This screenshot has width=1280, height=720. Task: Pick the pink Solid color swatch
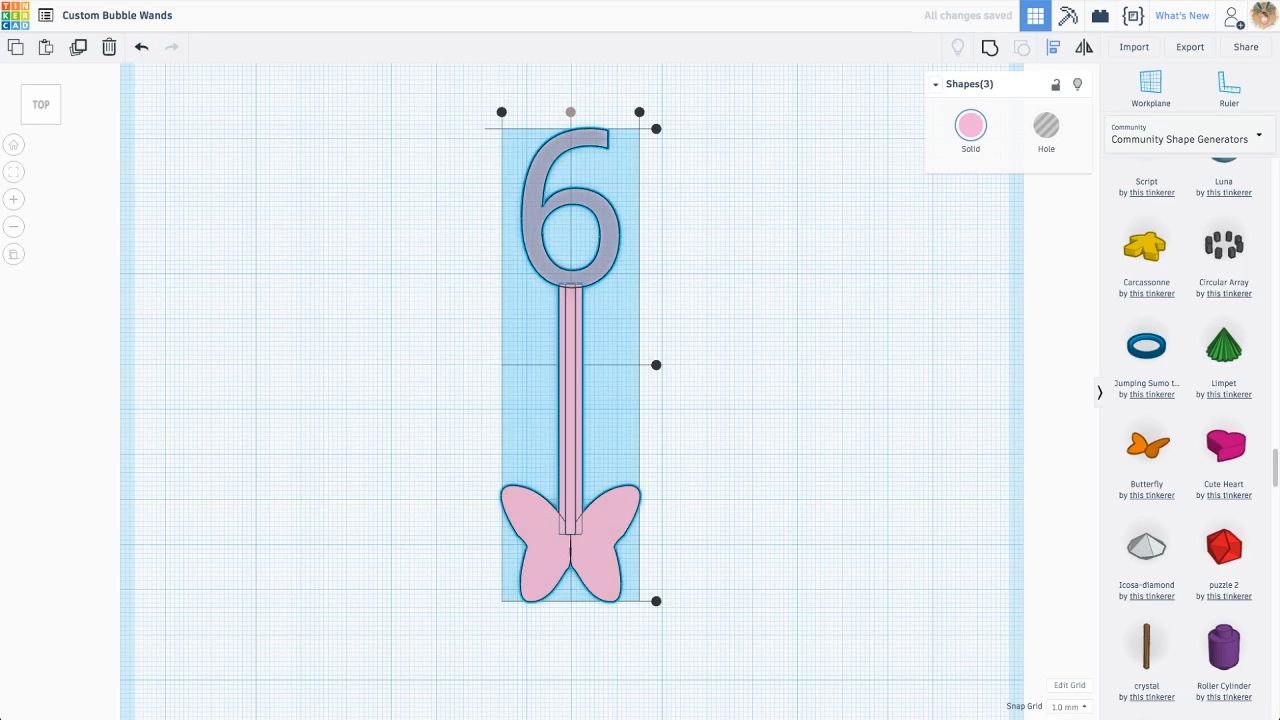point(970,125)
